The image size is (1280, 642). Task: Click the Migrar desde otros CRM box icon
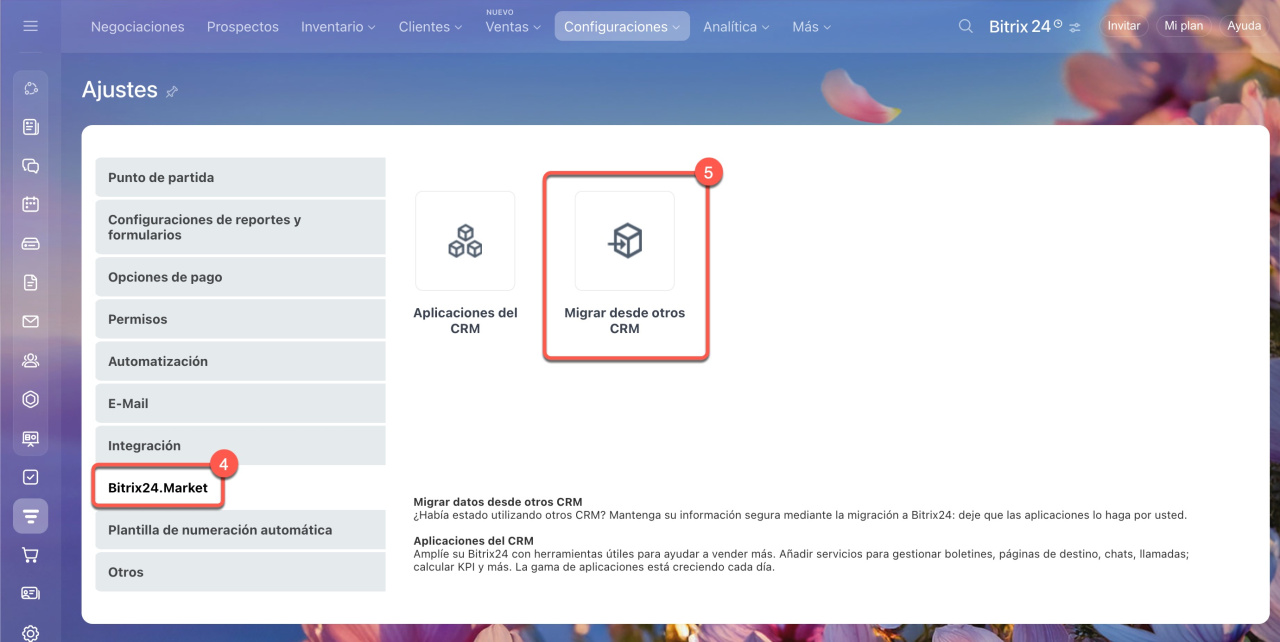click(625, 241)
